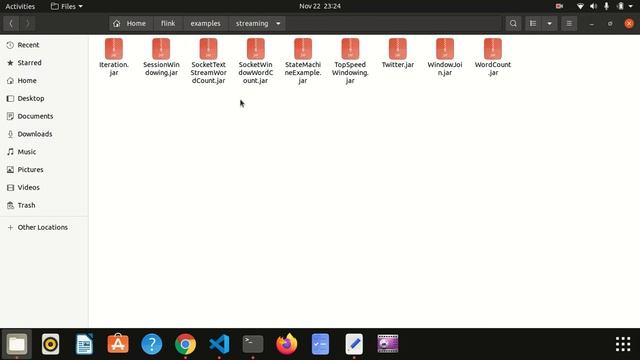Launch the video editor from dock
This screenshot has width=640, height=360.
(x=388, y=344)
